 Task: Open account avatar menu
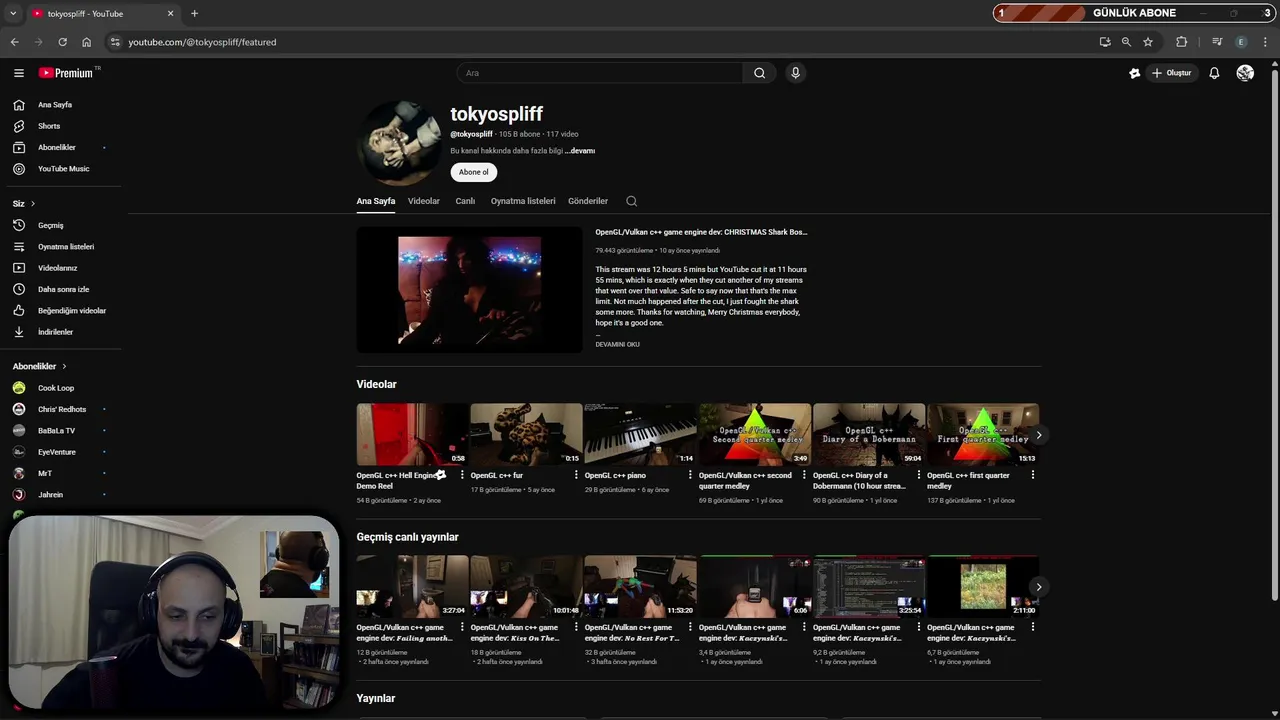1245,73
